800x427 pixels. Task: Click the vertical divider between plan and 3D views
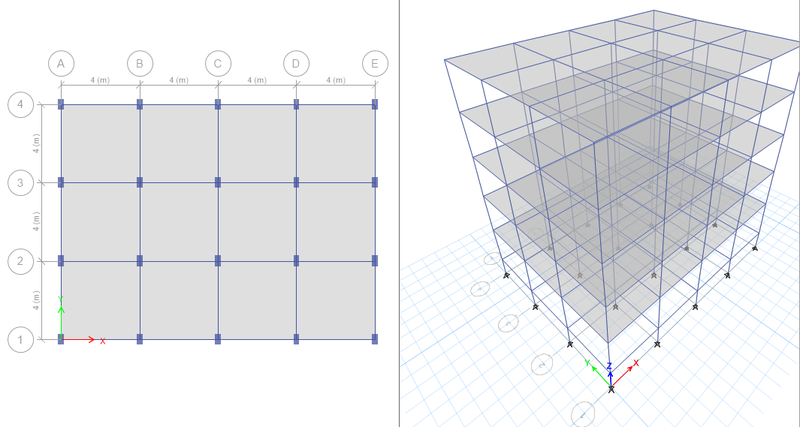click(399, 213)
